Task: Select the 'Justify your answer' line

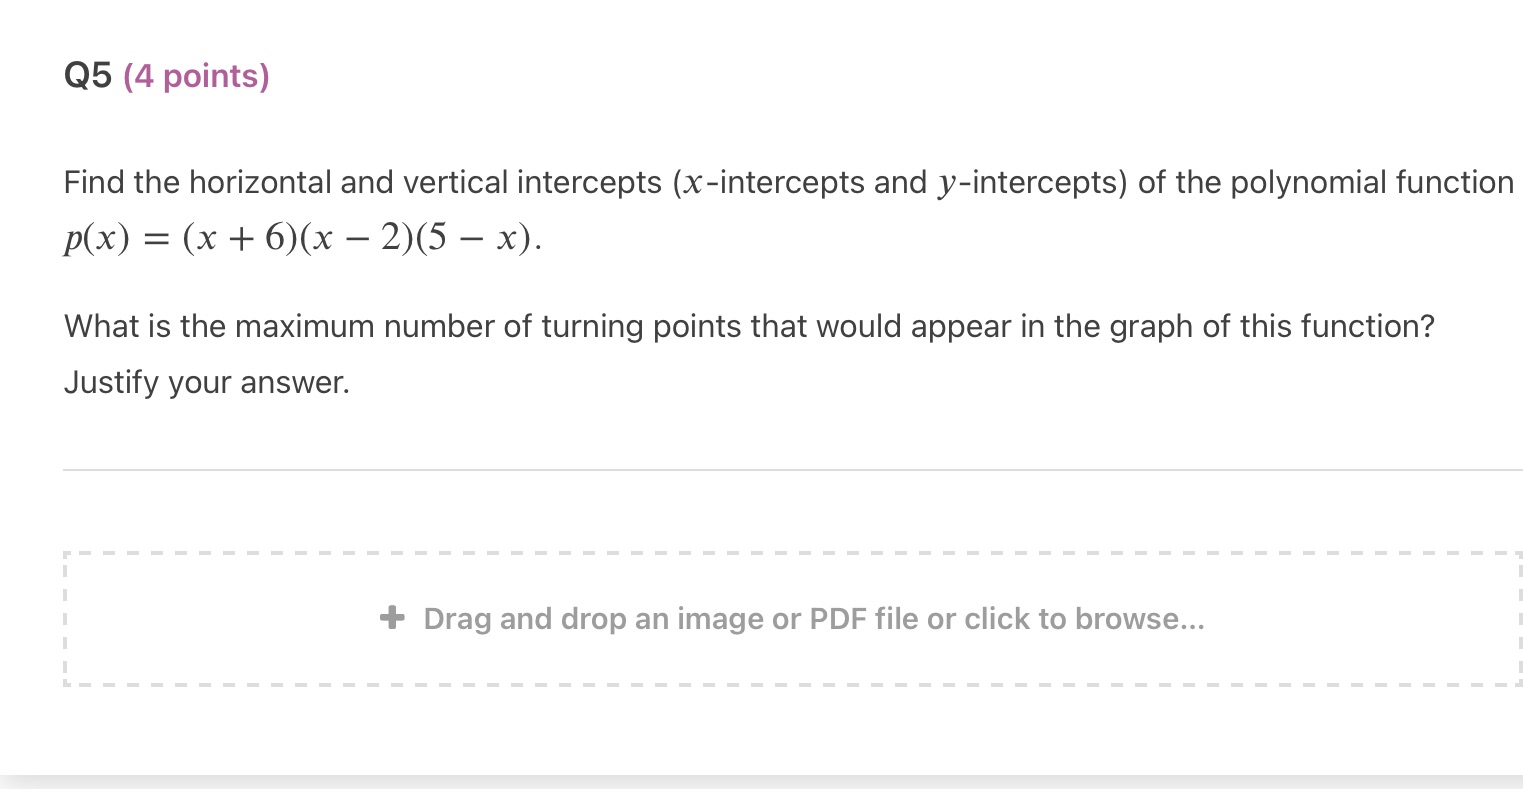Action: pos(206,382)
